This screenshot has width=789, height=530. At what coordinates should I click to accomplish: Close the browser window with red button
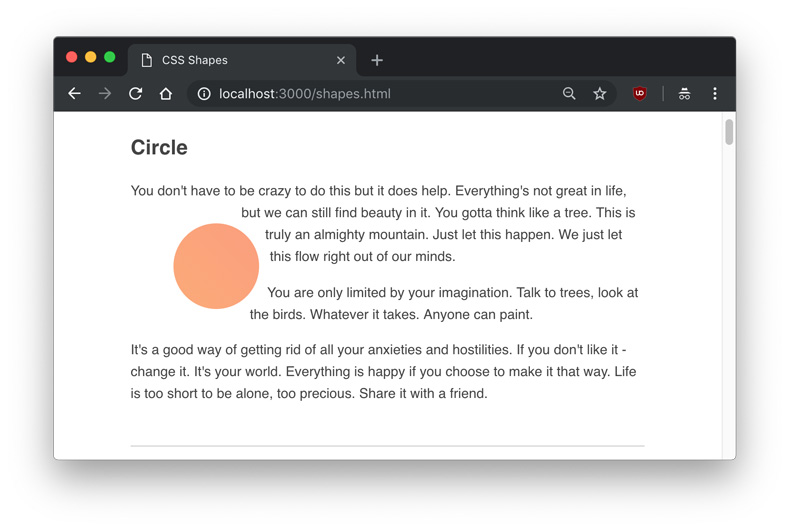pos(72,57)
